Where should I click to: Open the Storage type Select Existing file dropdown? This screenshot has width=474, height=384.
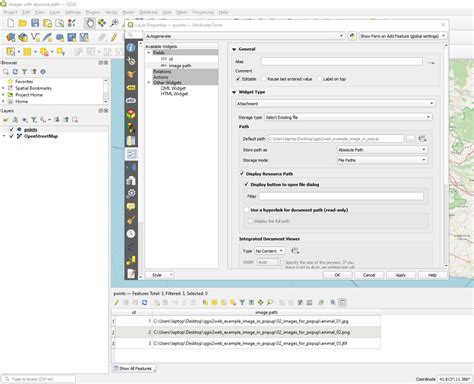[348, 117]
